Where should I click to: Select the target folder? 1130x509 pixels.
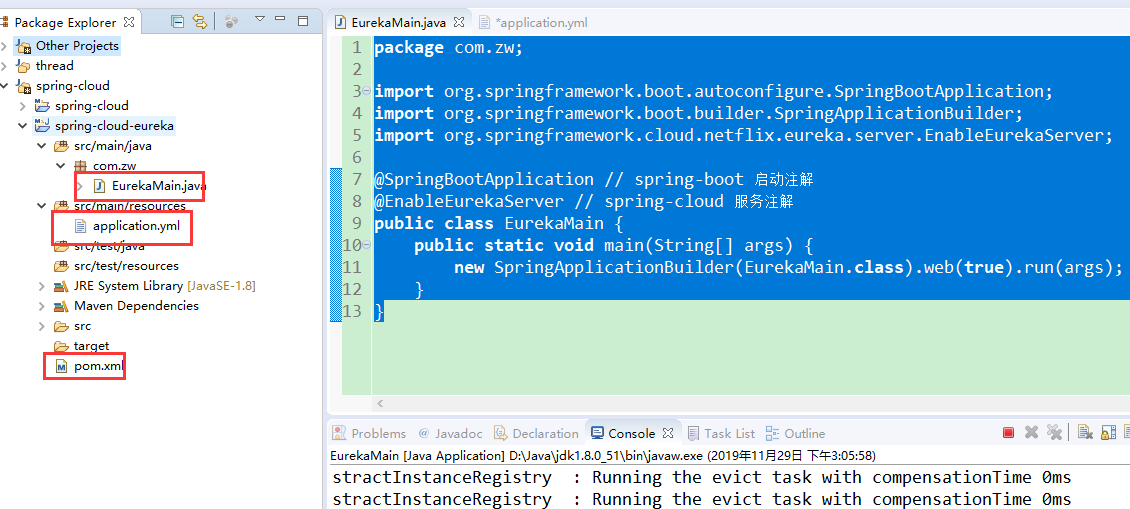click(92, 347)
